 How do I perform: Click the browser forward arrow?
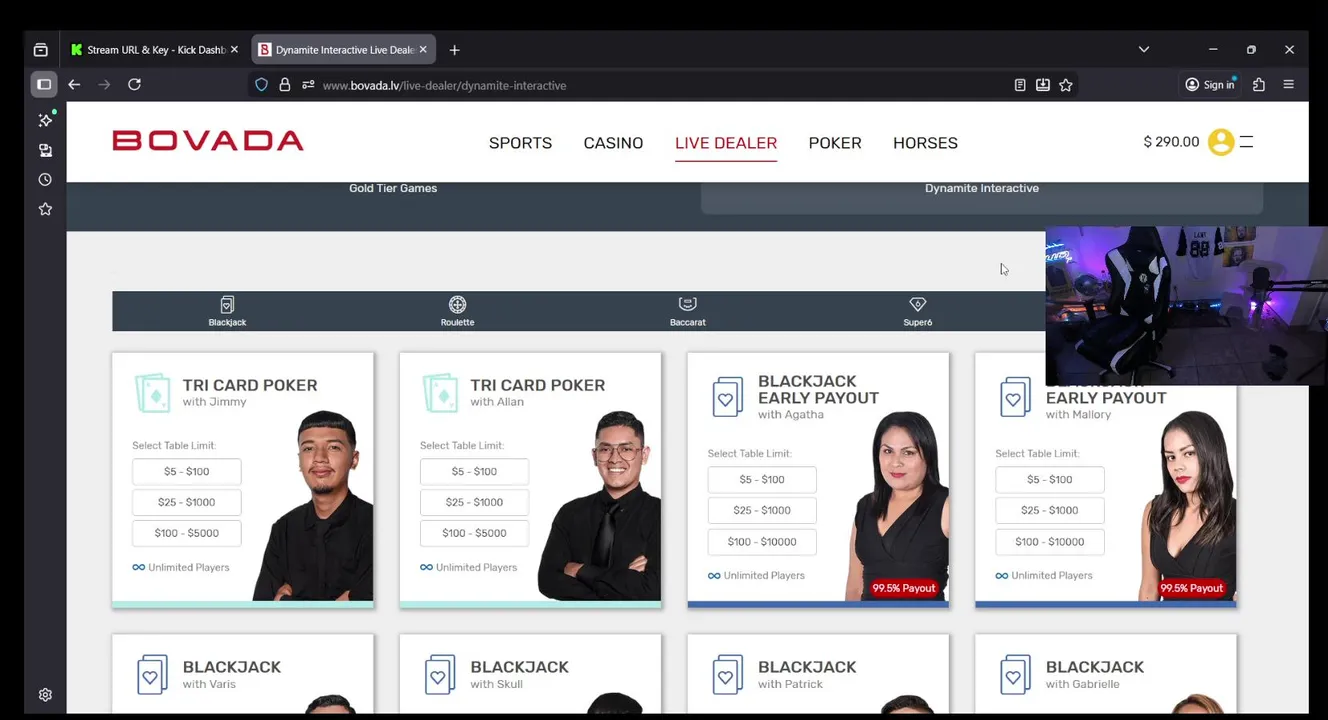pyautogui.click(x=104, y=85)
